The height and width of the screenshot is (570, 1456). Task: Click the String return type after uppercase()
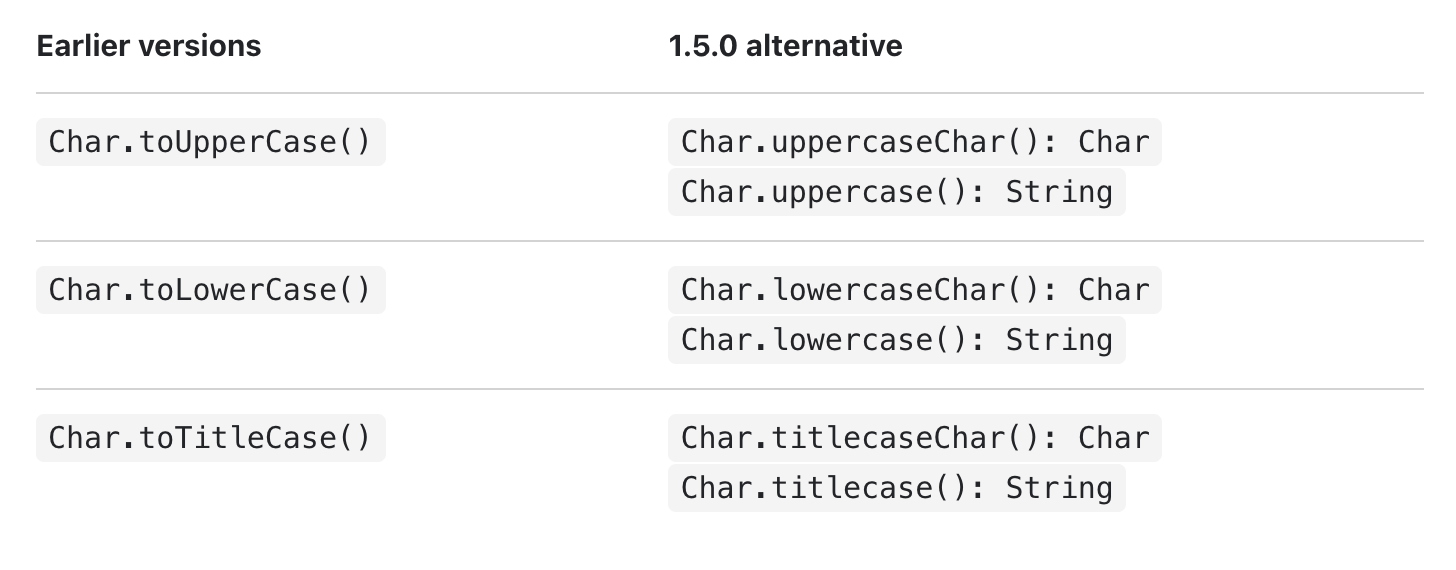(x=1059, y=192)
